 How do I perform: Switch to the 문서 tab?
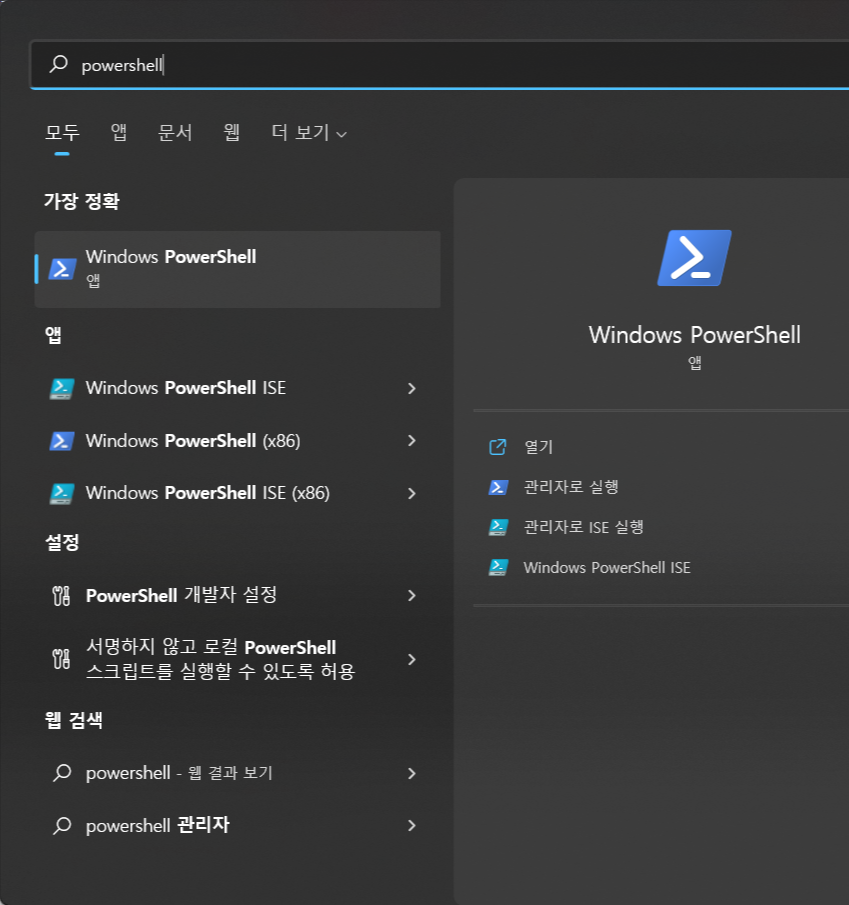tap(175, 132)
